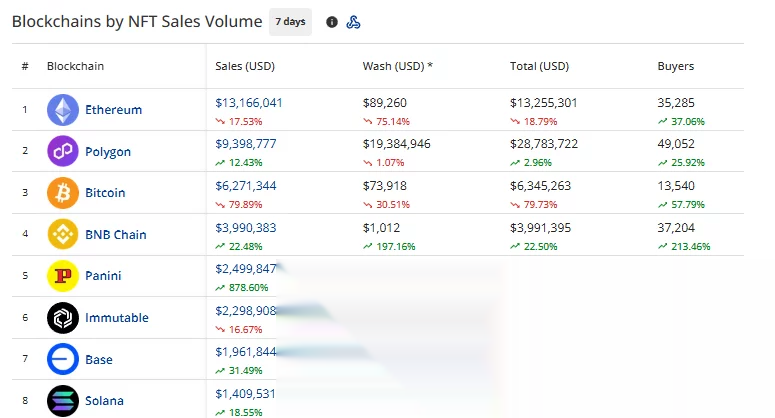Click the Polygon logo icon
The image size is (775, 418).
pyautogui.click(x=63, y=151)
